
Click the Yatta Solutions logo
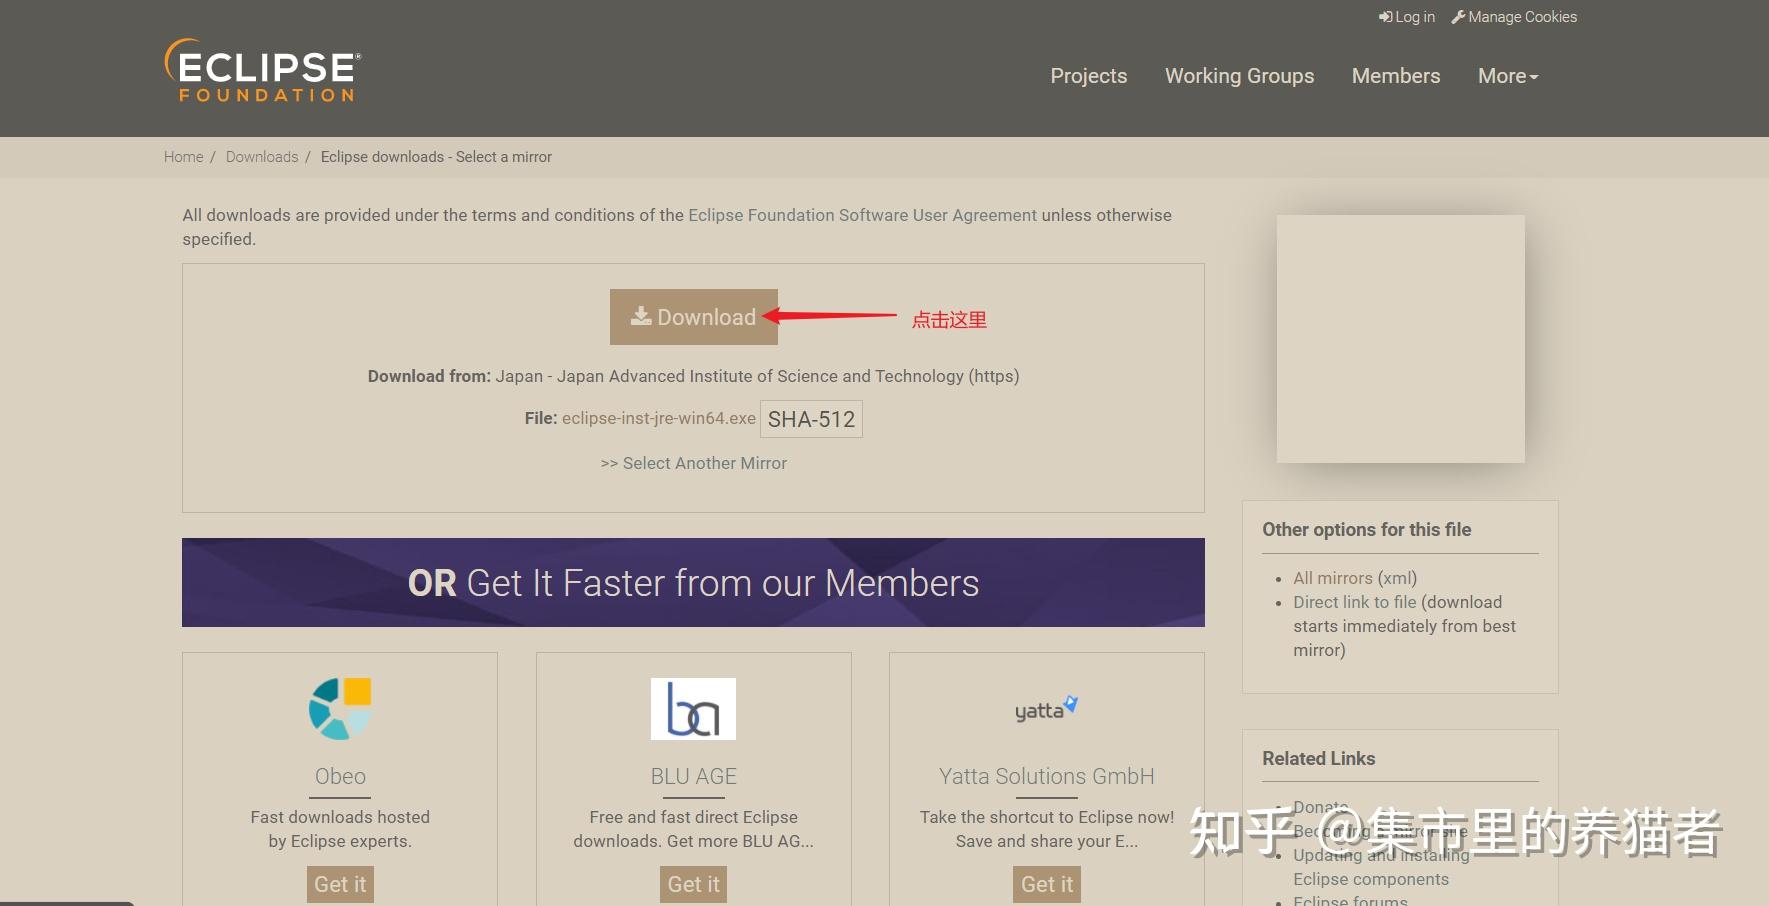1046,708
